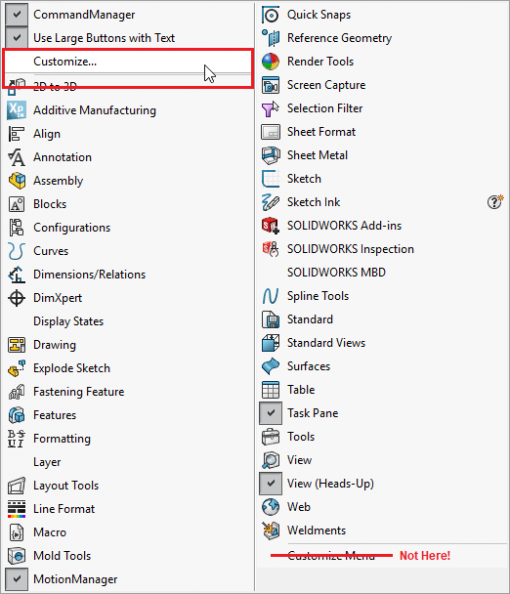Toggle the MotionManager checkbox
The image size is (510, 594).
[17, 579]
